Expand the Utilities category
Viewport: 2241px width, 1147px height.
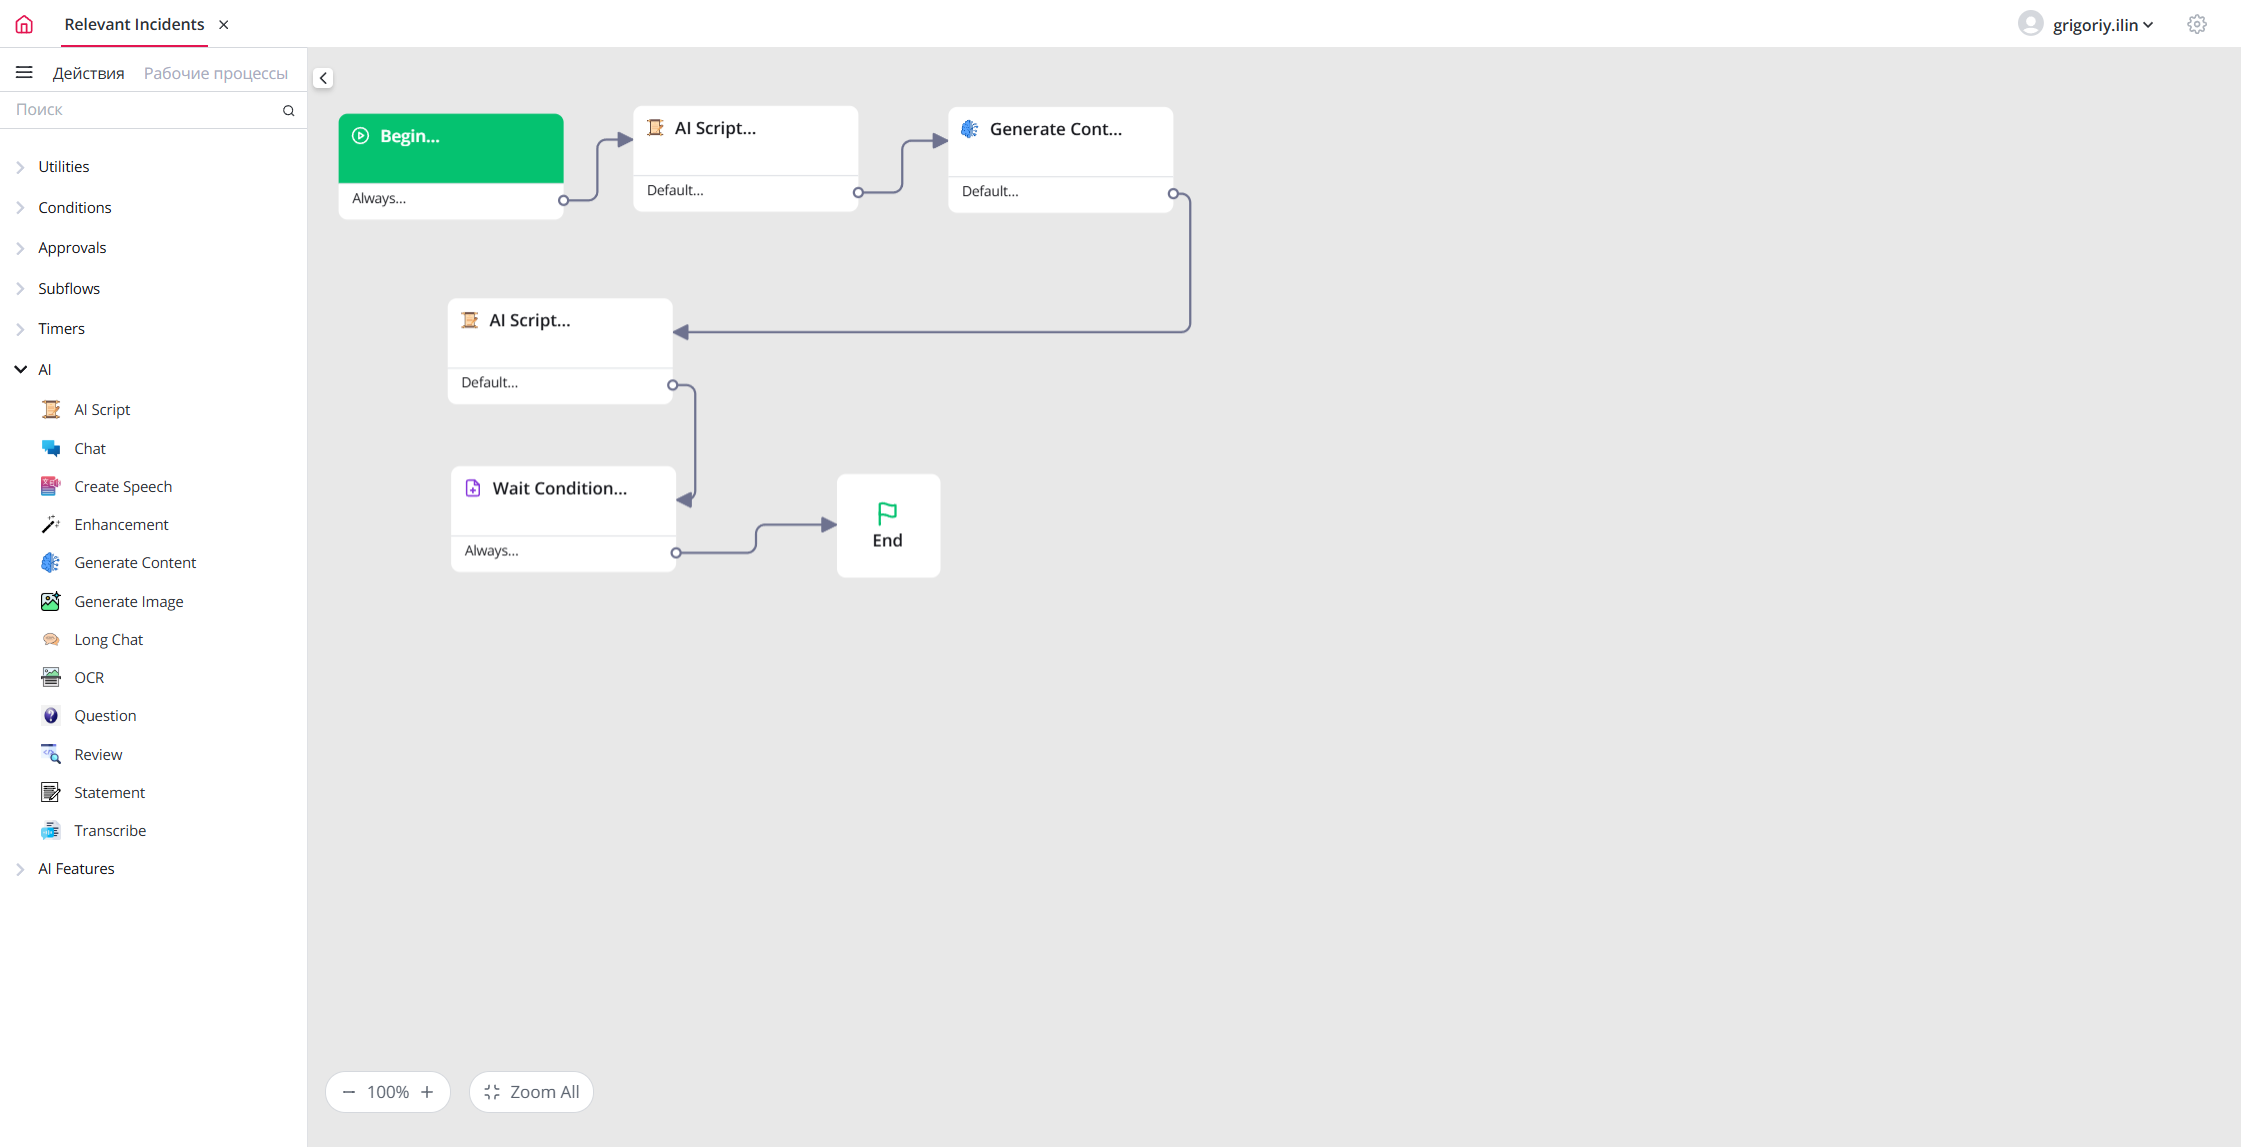(x=20, y=167)
